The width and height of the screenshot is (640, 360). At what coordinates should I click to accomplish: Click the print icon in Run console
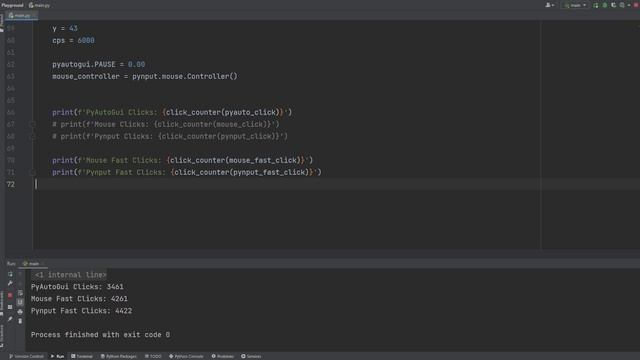(20, 312)
